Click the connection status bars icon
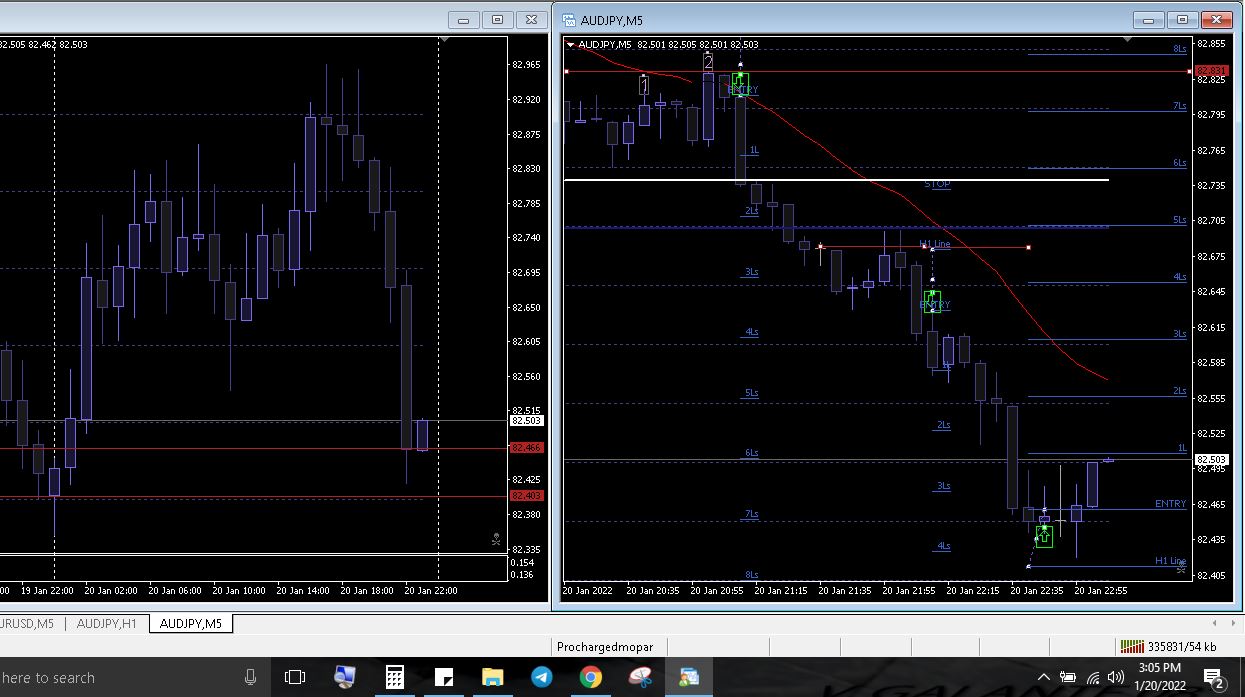1245x697 pixels. [1132, 646]
